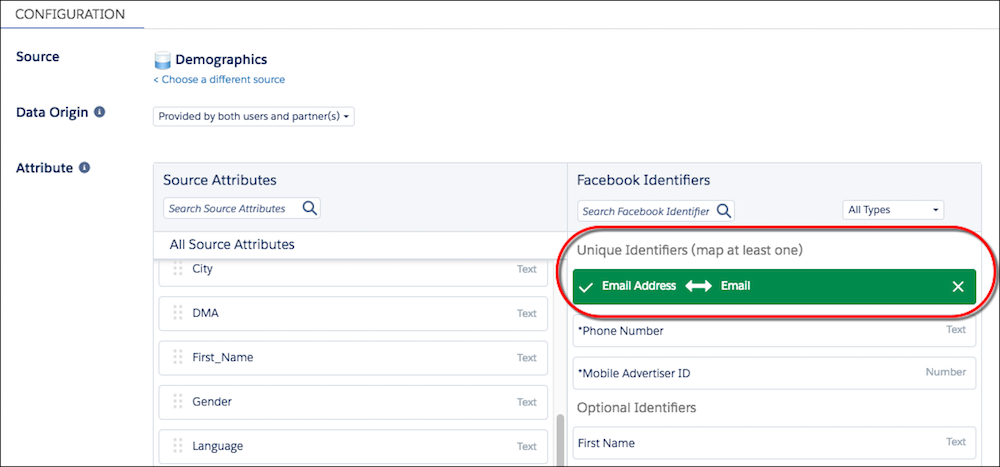This screenshot has width=1000, height=467.
Task: Click the Data Origin info icon
Action: pyautogui.click(x=99, y=112)
